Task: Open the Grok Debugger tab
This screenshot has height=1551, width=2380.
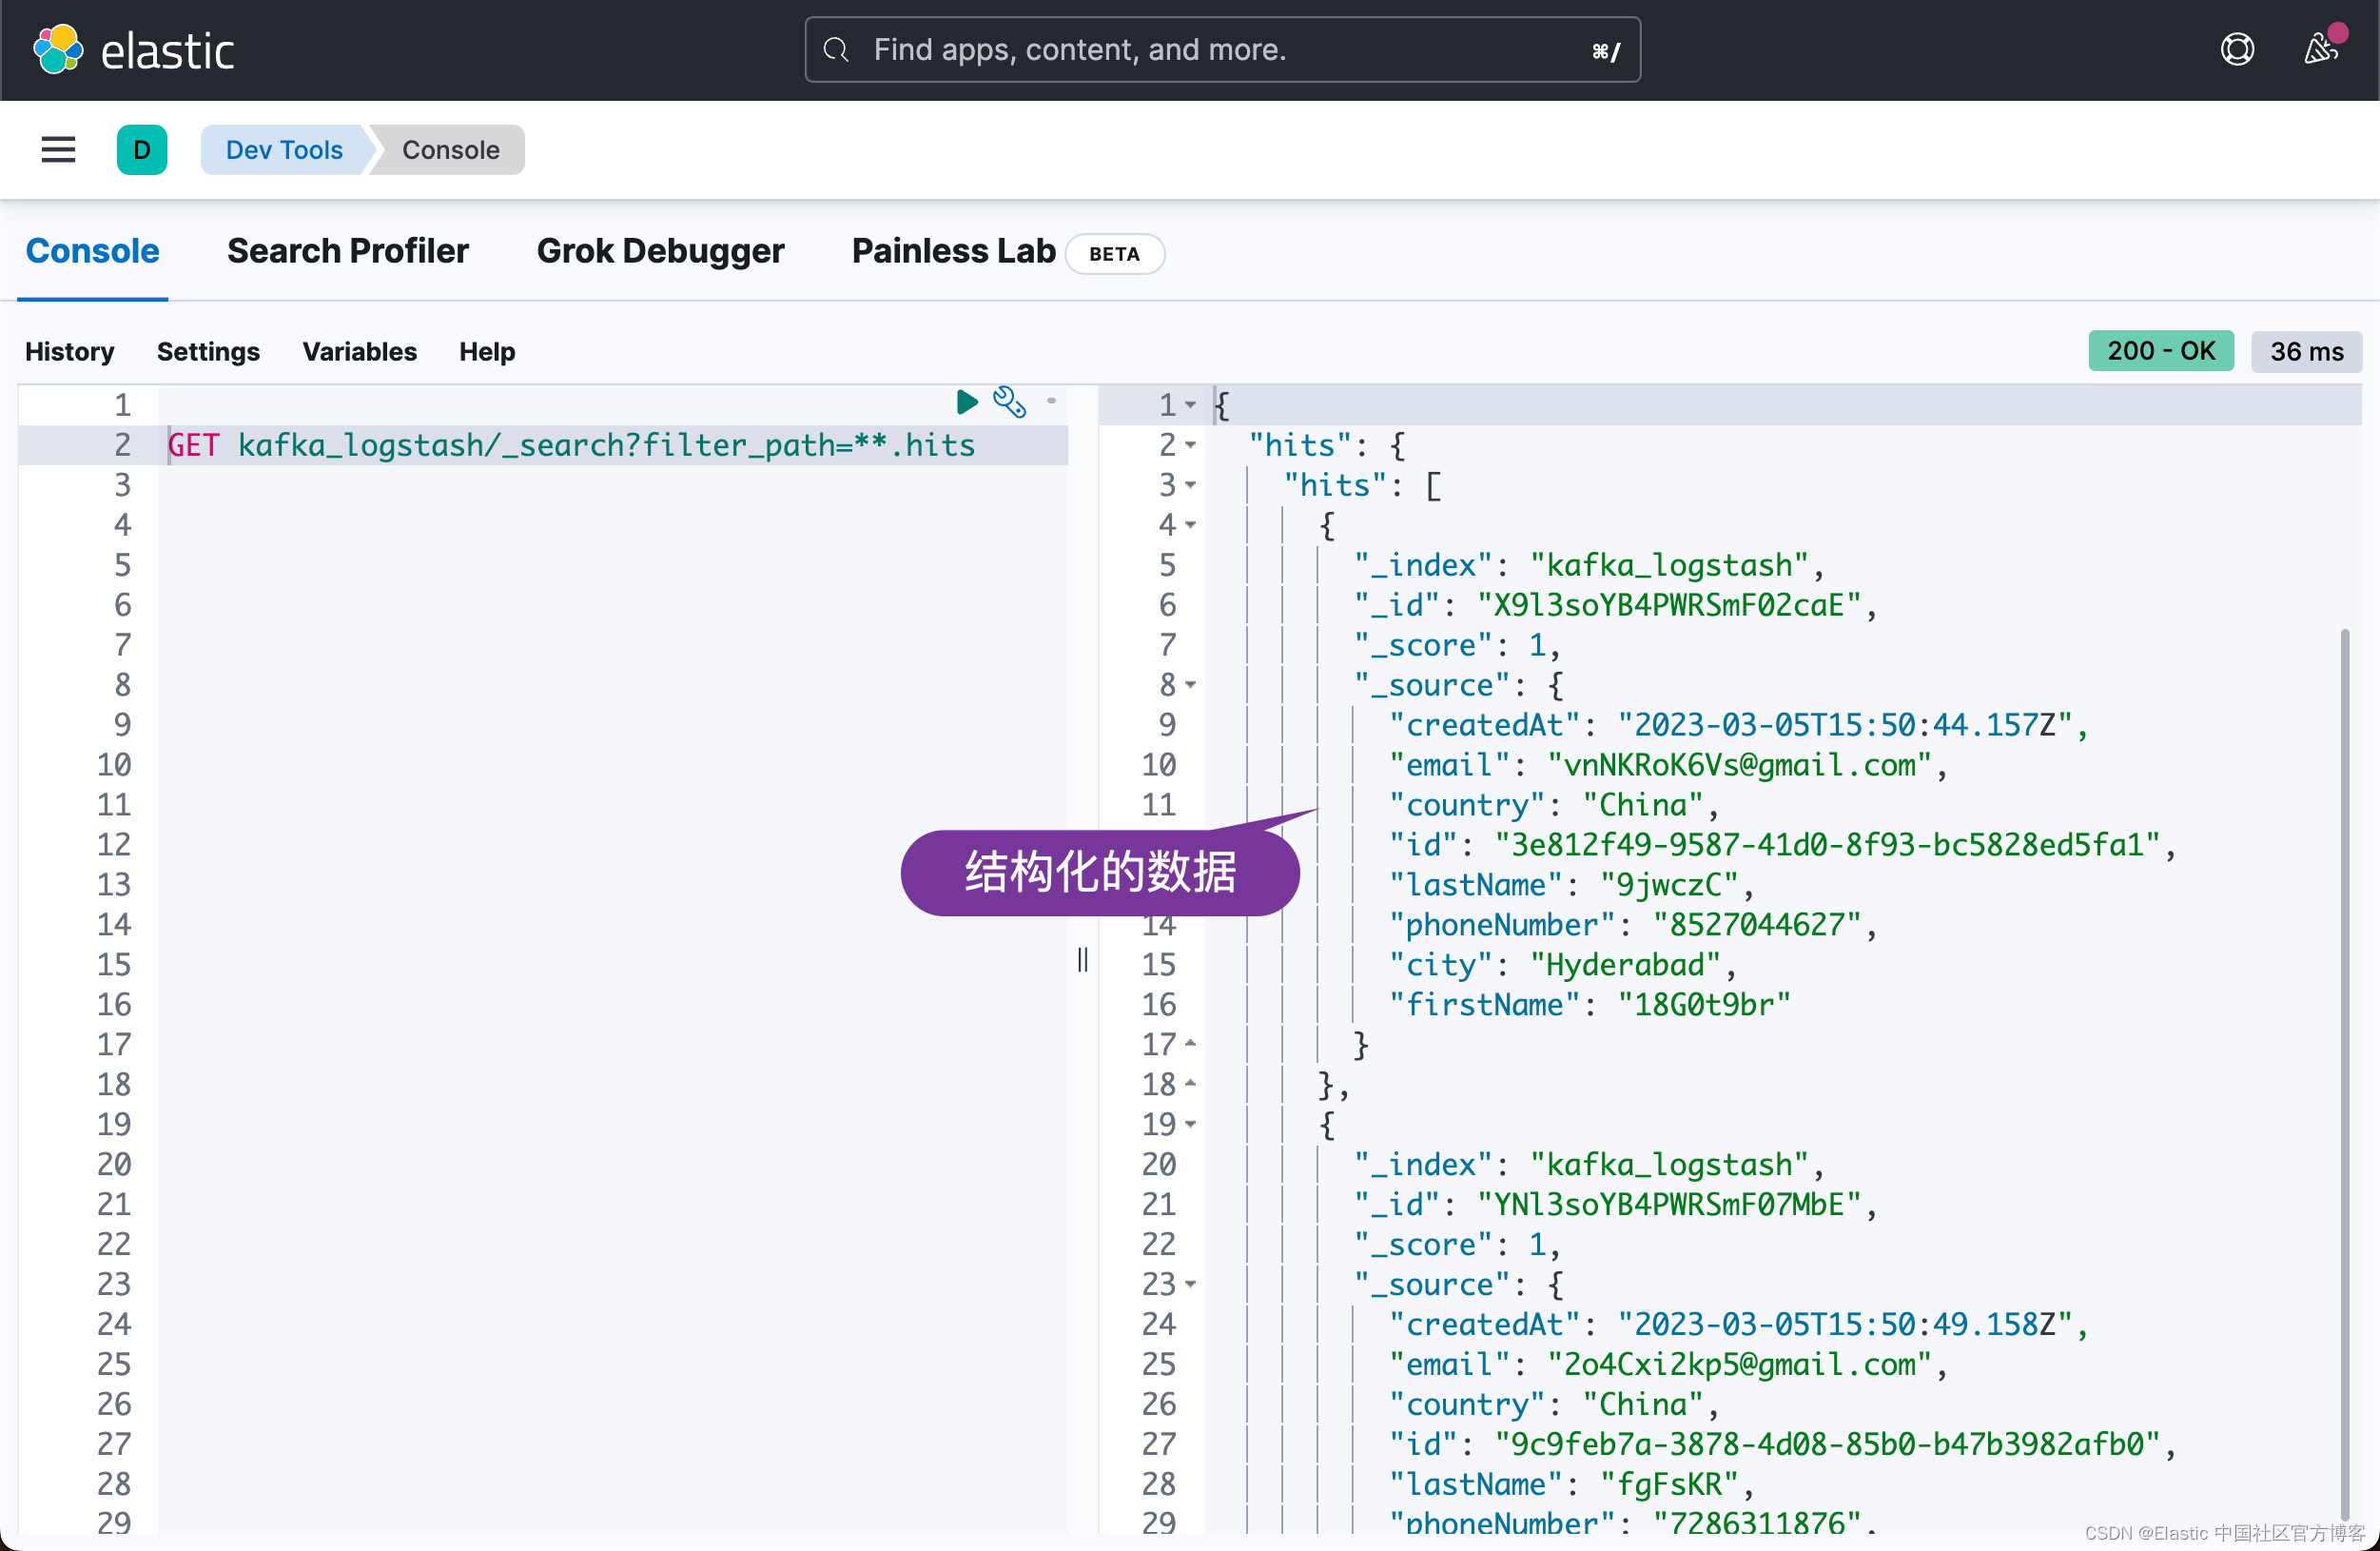Action: tap(660, 251)
